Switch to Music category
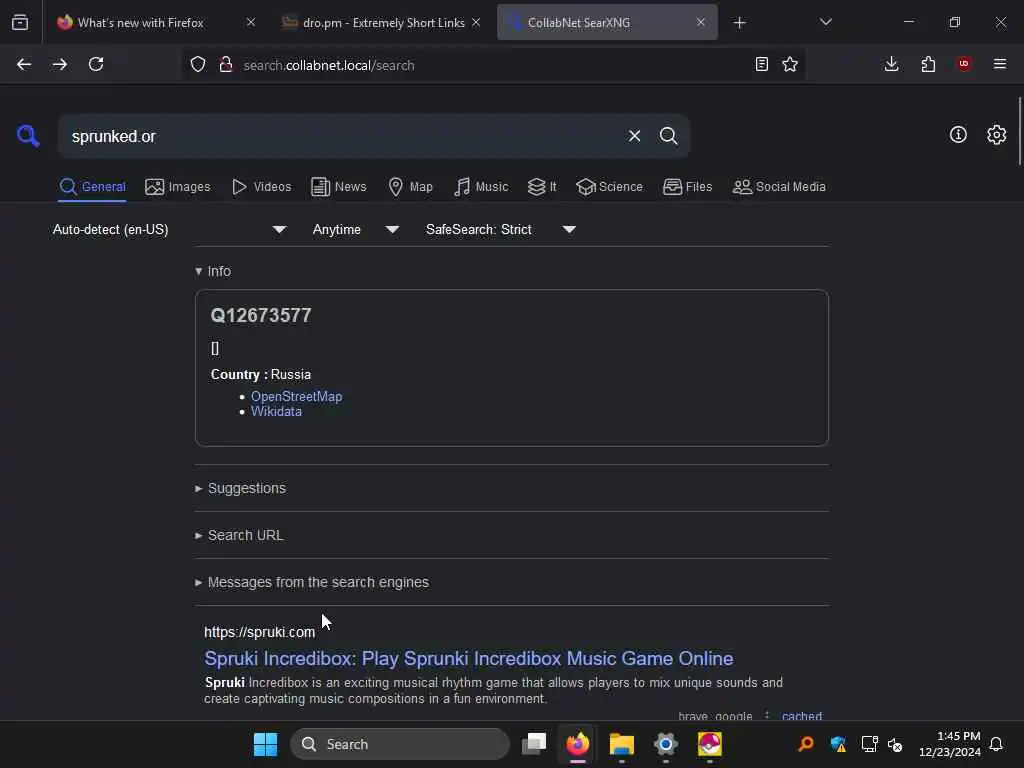The width and height of the screenshot is (1024, 768). point(481,187)
